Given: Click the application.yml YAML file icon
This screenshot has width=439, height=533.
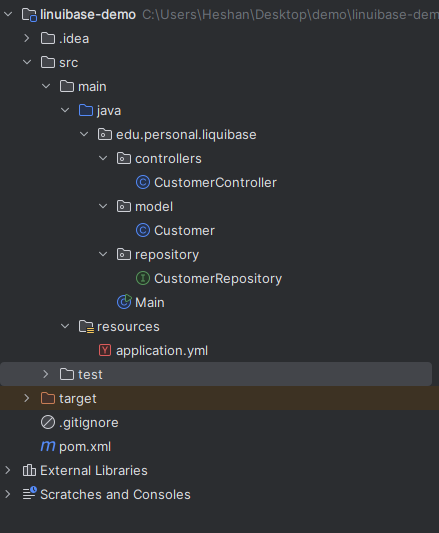Looking at the screenshot, I should 105,350.
